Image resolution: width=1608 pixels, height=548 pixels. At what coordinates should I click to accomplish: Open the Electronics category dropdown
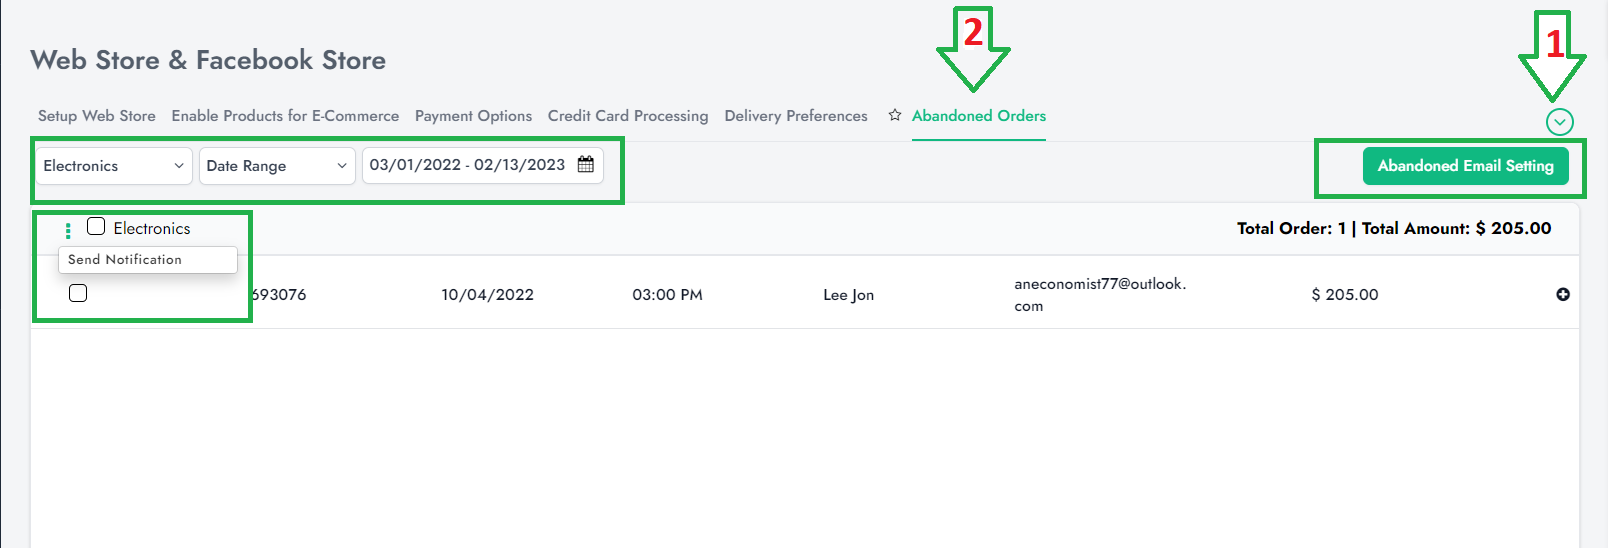[x=113, y=166]
